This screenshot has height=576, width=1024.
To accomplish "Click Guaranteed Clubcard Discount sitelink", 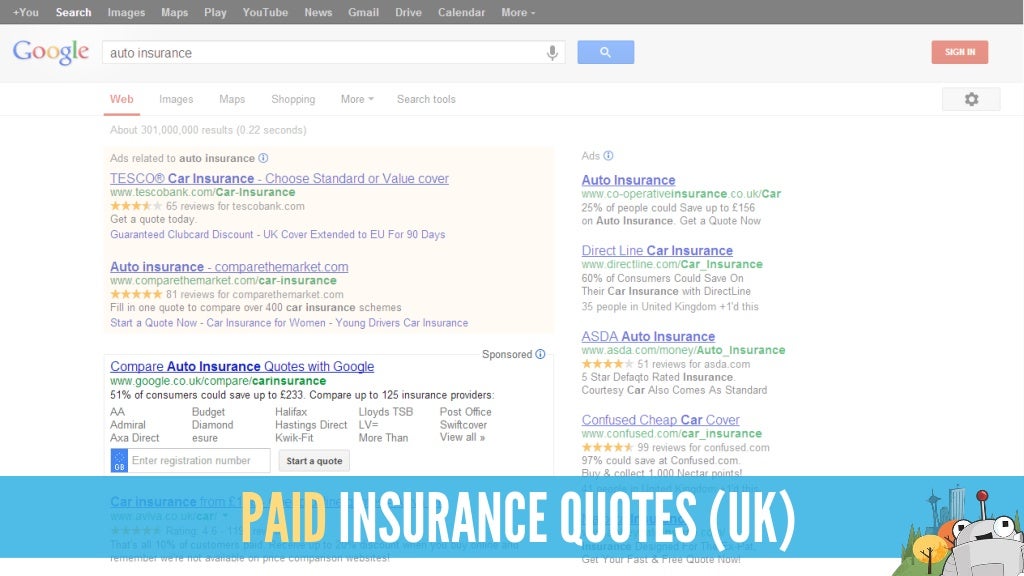I will (x=182, y=234).
